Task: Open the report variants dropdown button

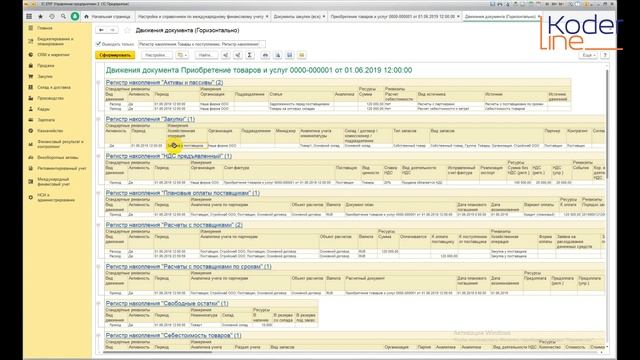Action: click(x=182, y=55)
